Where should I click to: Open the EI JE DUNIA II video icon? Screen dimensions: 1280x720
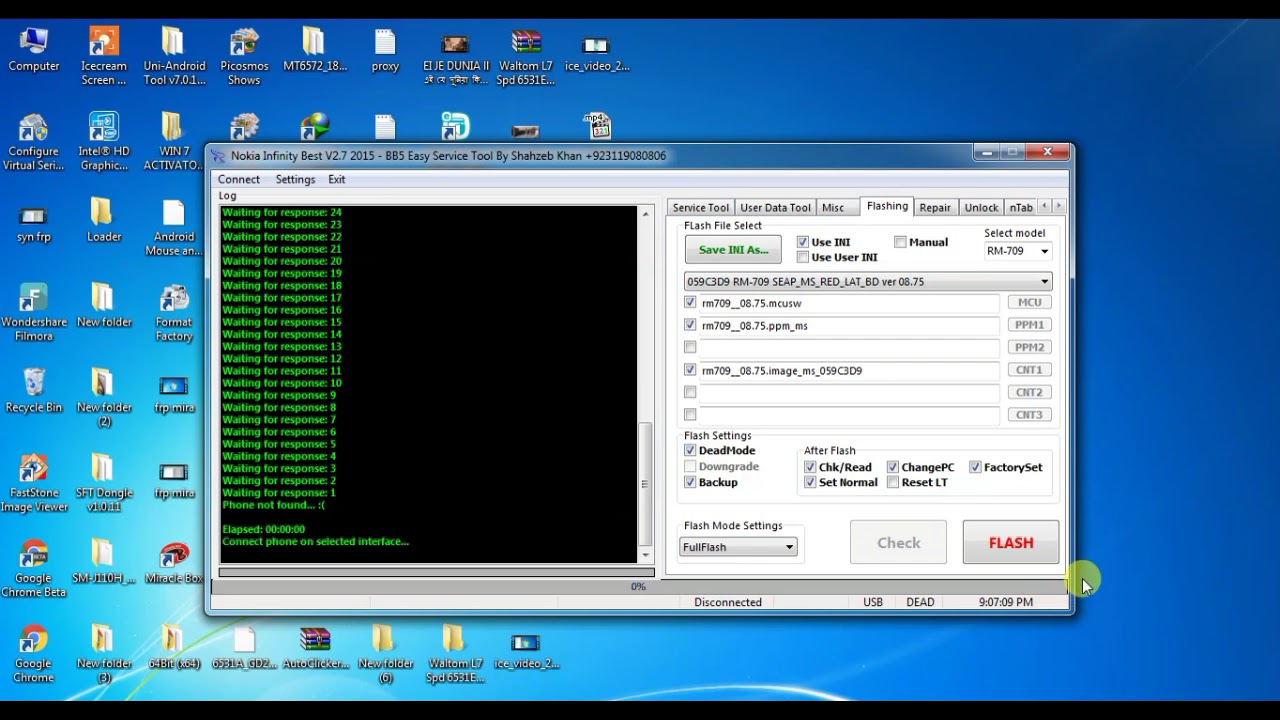coord(456,56)
